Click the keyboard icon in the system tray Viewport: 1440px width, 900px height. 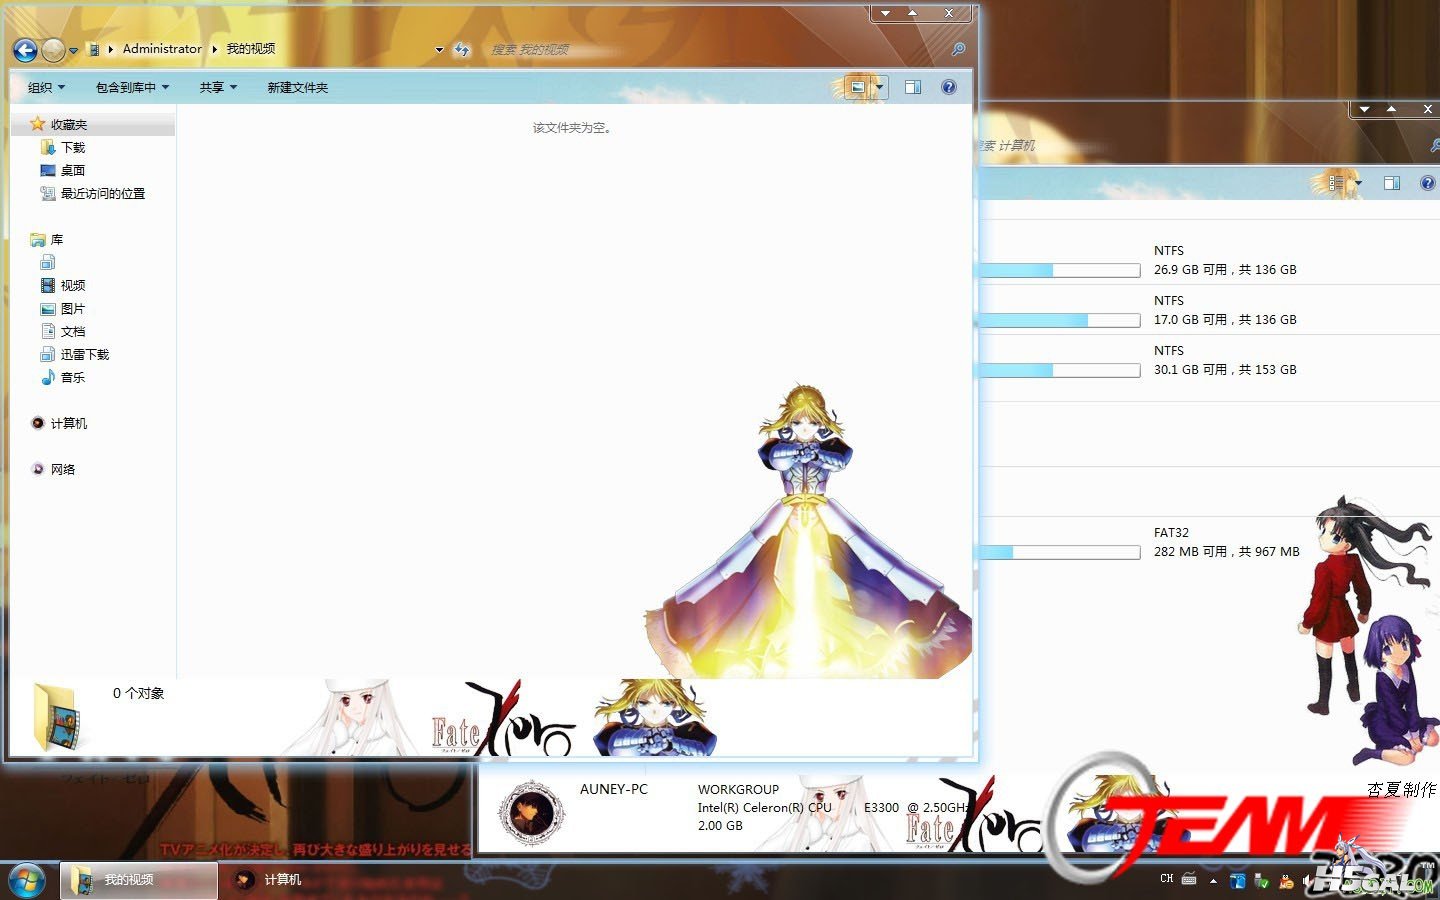(1189, 879)
